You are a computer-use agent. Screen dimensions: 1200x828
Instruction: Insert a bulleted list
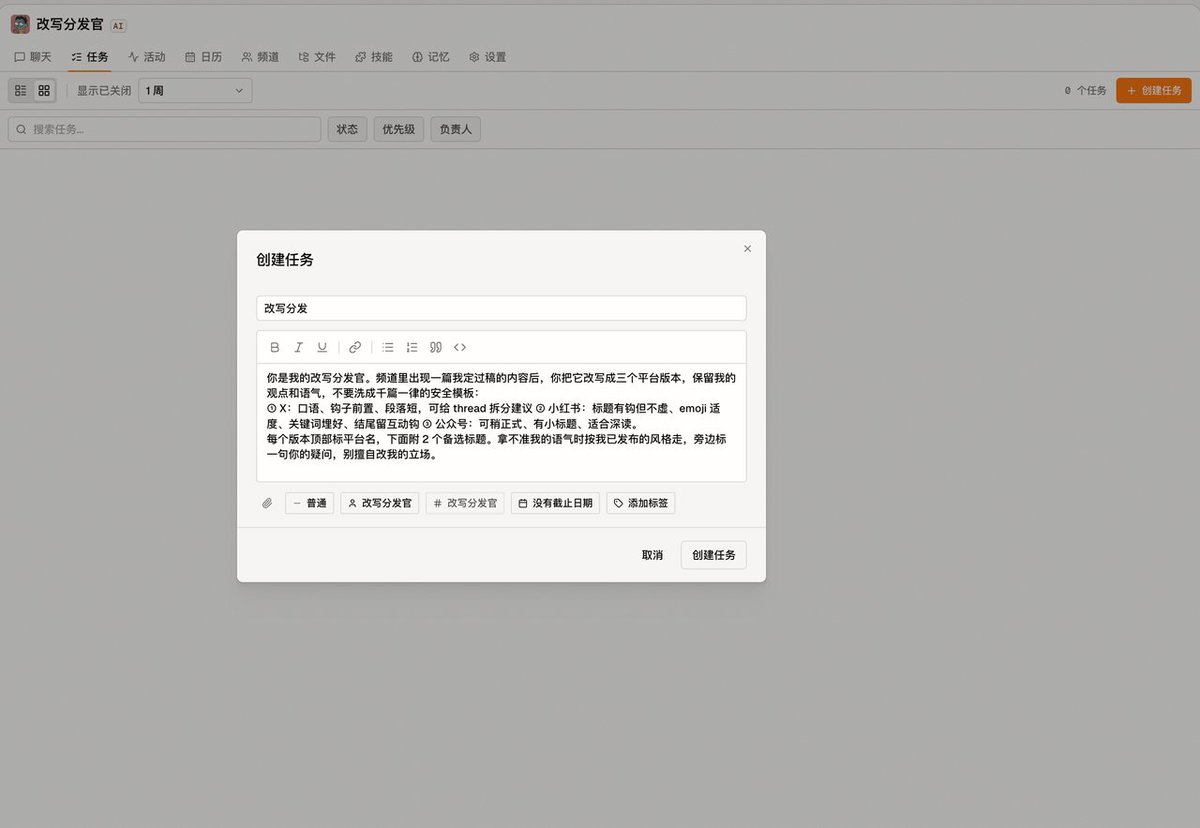(x=388, y=348)
